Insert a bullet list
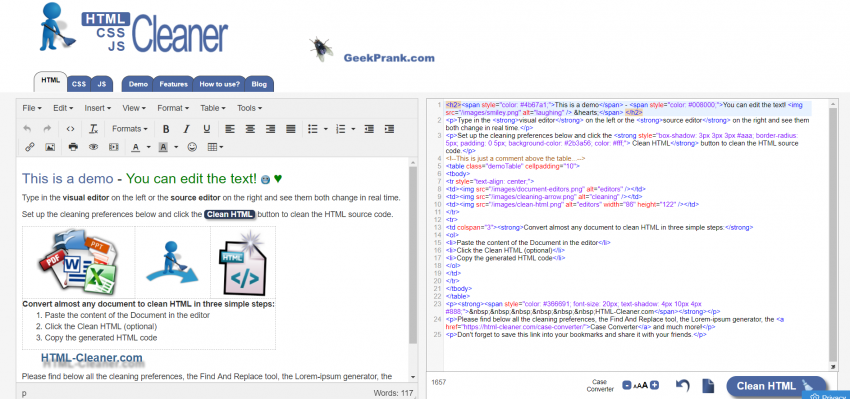This screenshot has height=399, width=850. point(313,129)
